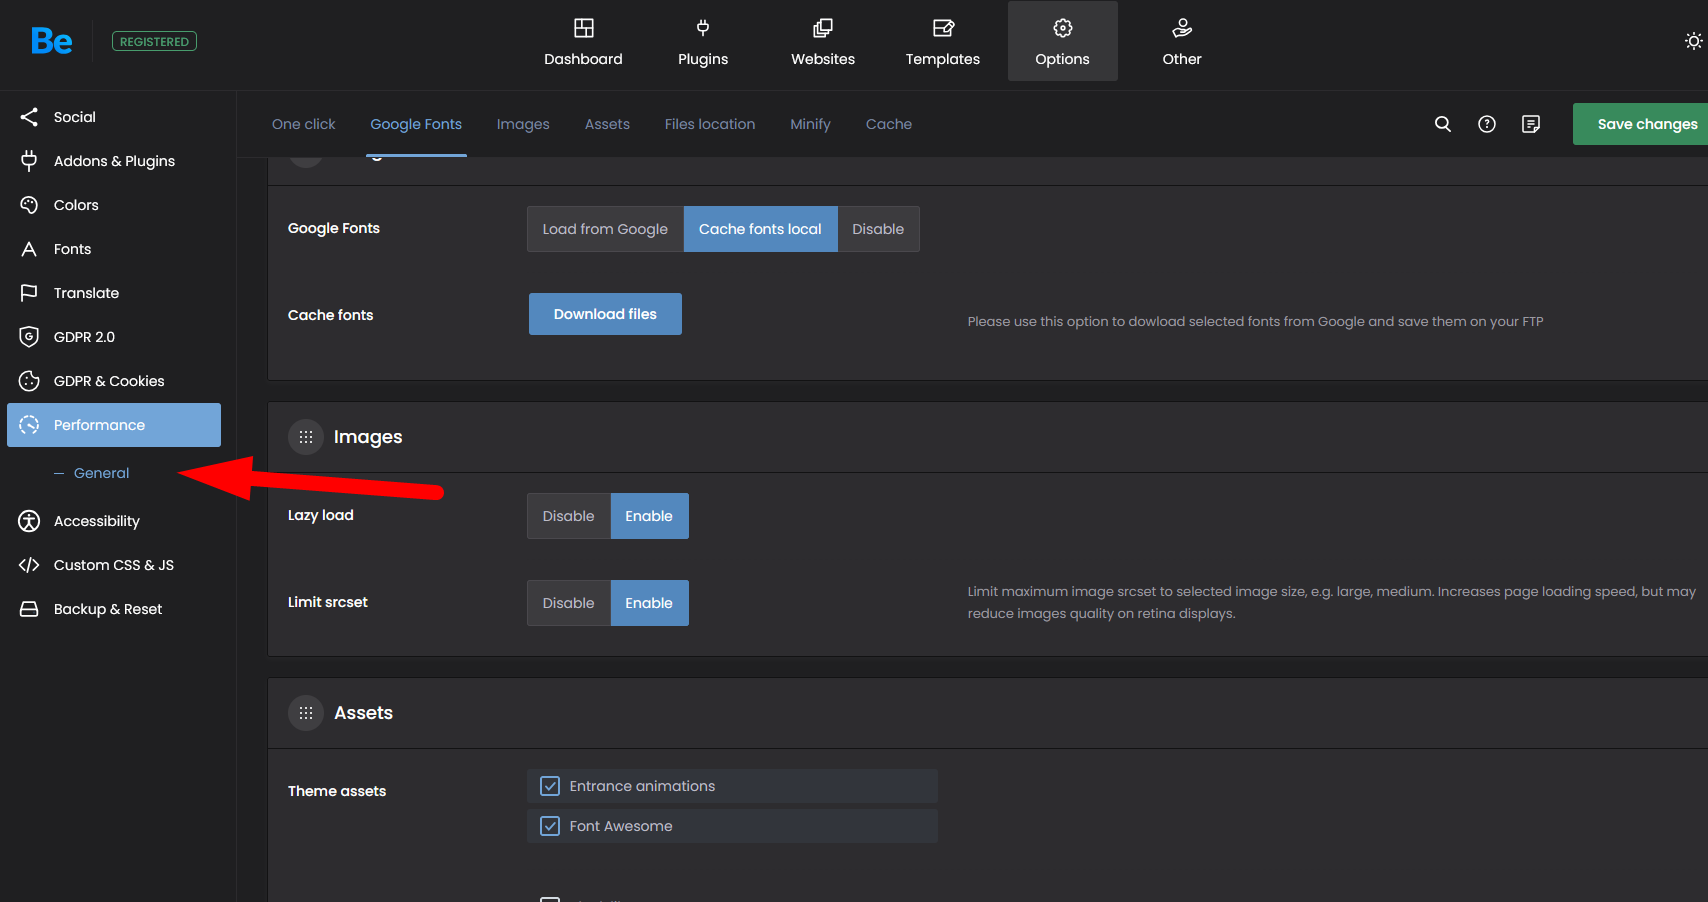Collapse the Images section handle
The image size is (1708, 902).
[306, 437]
